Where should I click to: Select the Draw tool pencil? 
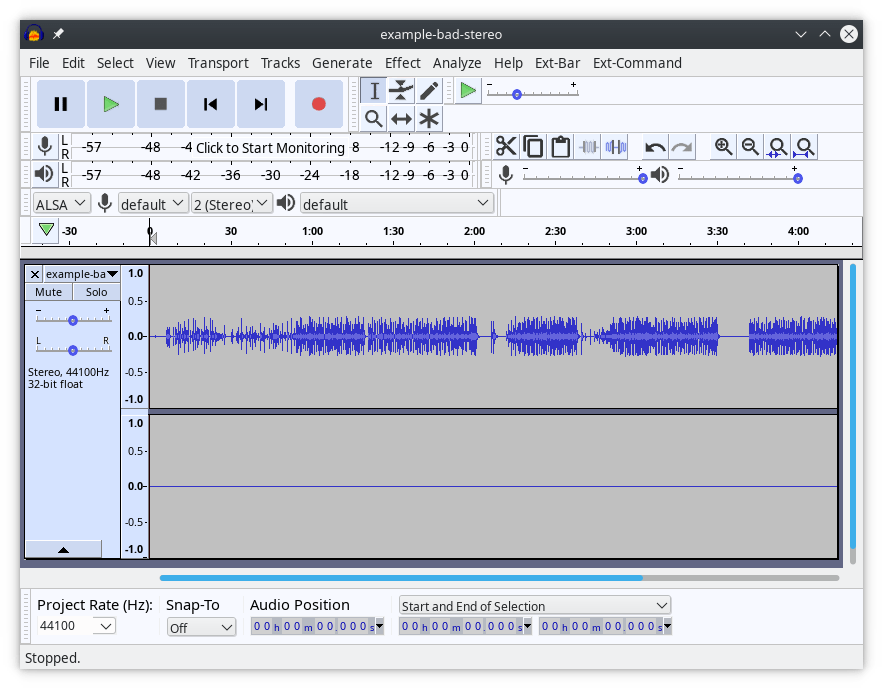click(427, 90)
